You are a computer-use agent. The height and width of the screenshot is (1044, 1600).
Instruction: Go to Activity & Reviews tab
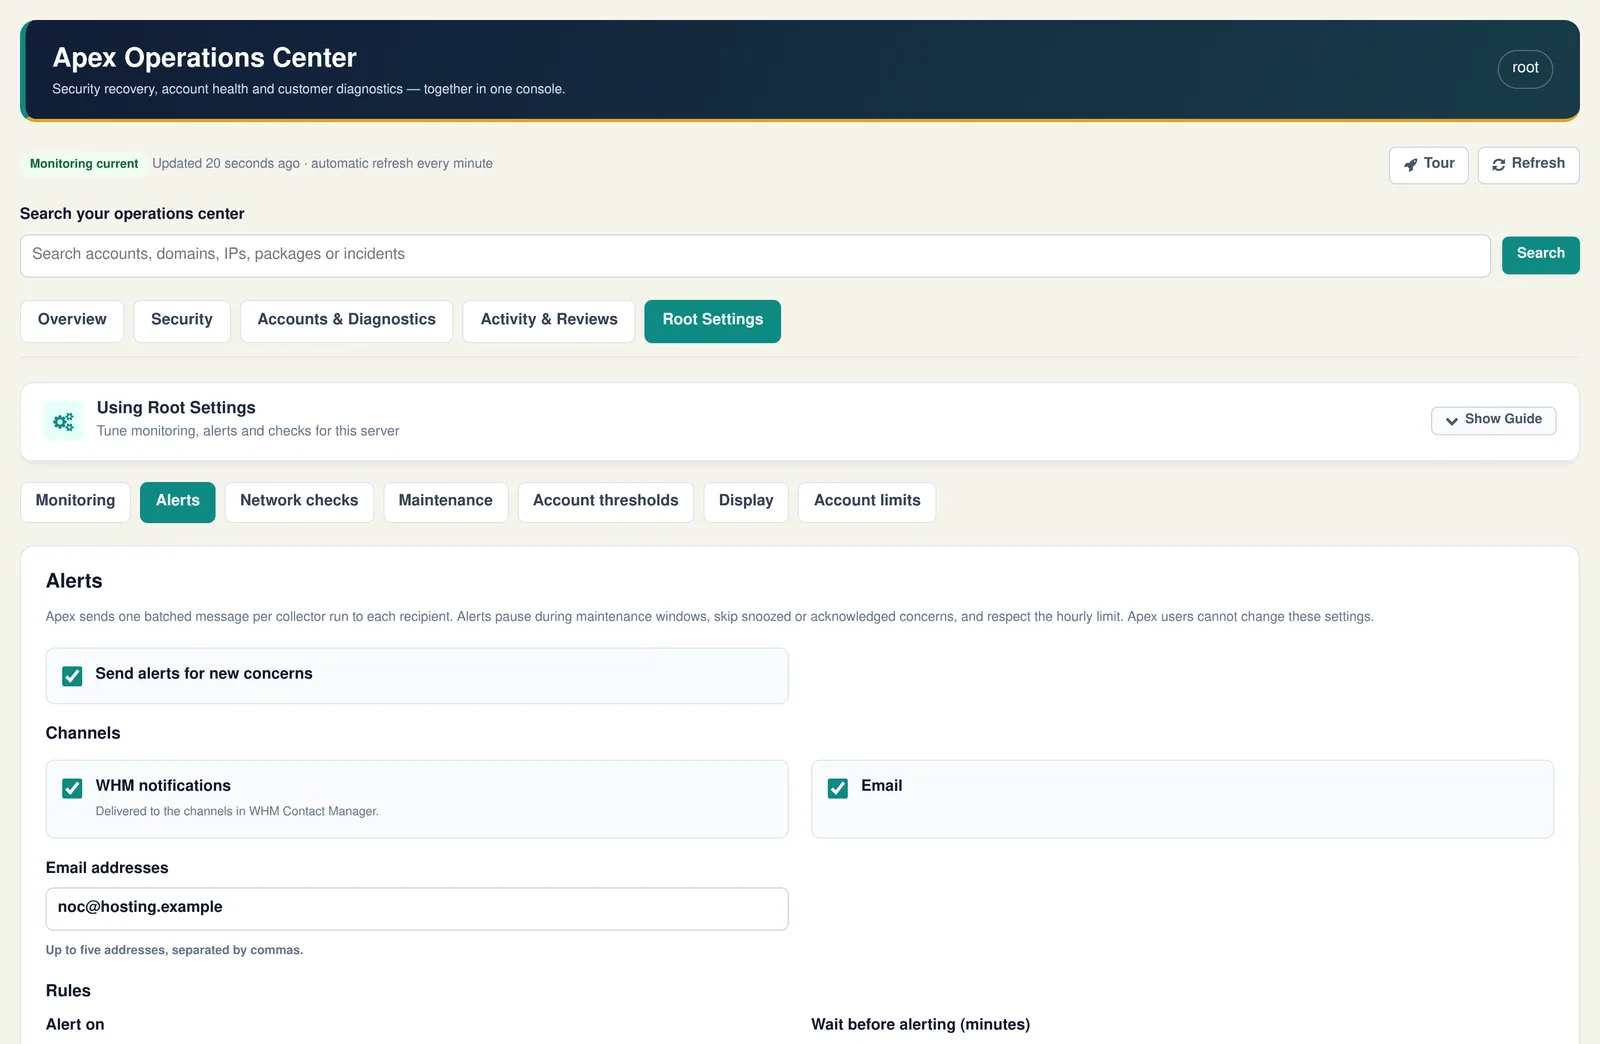[549, 321]
